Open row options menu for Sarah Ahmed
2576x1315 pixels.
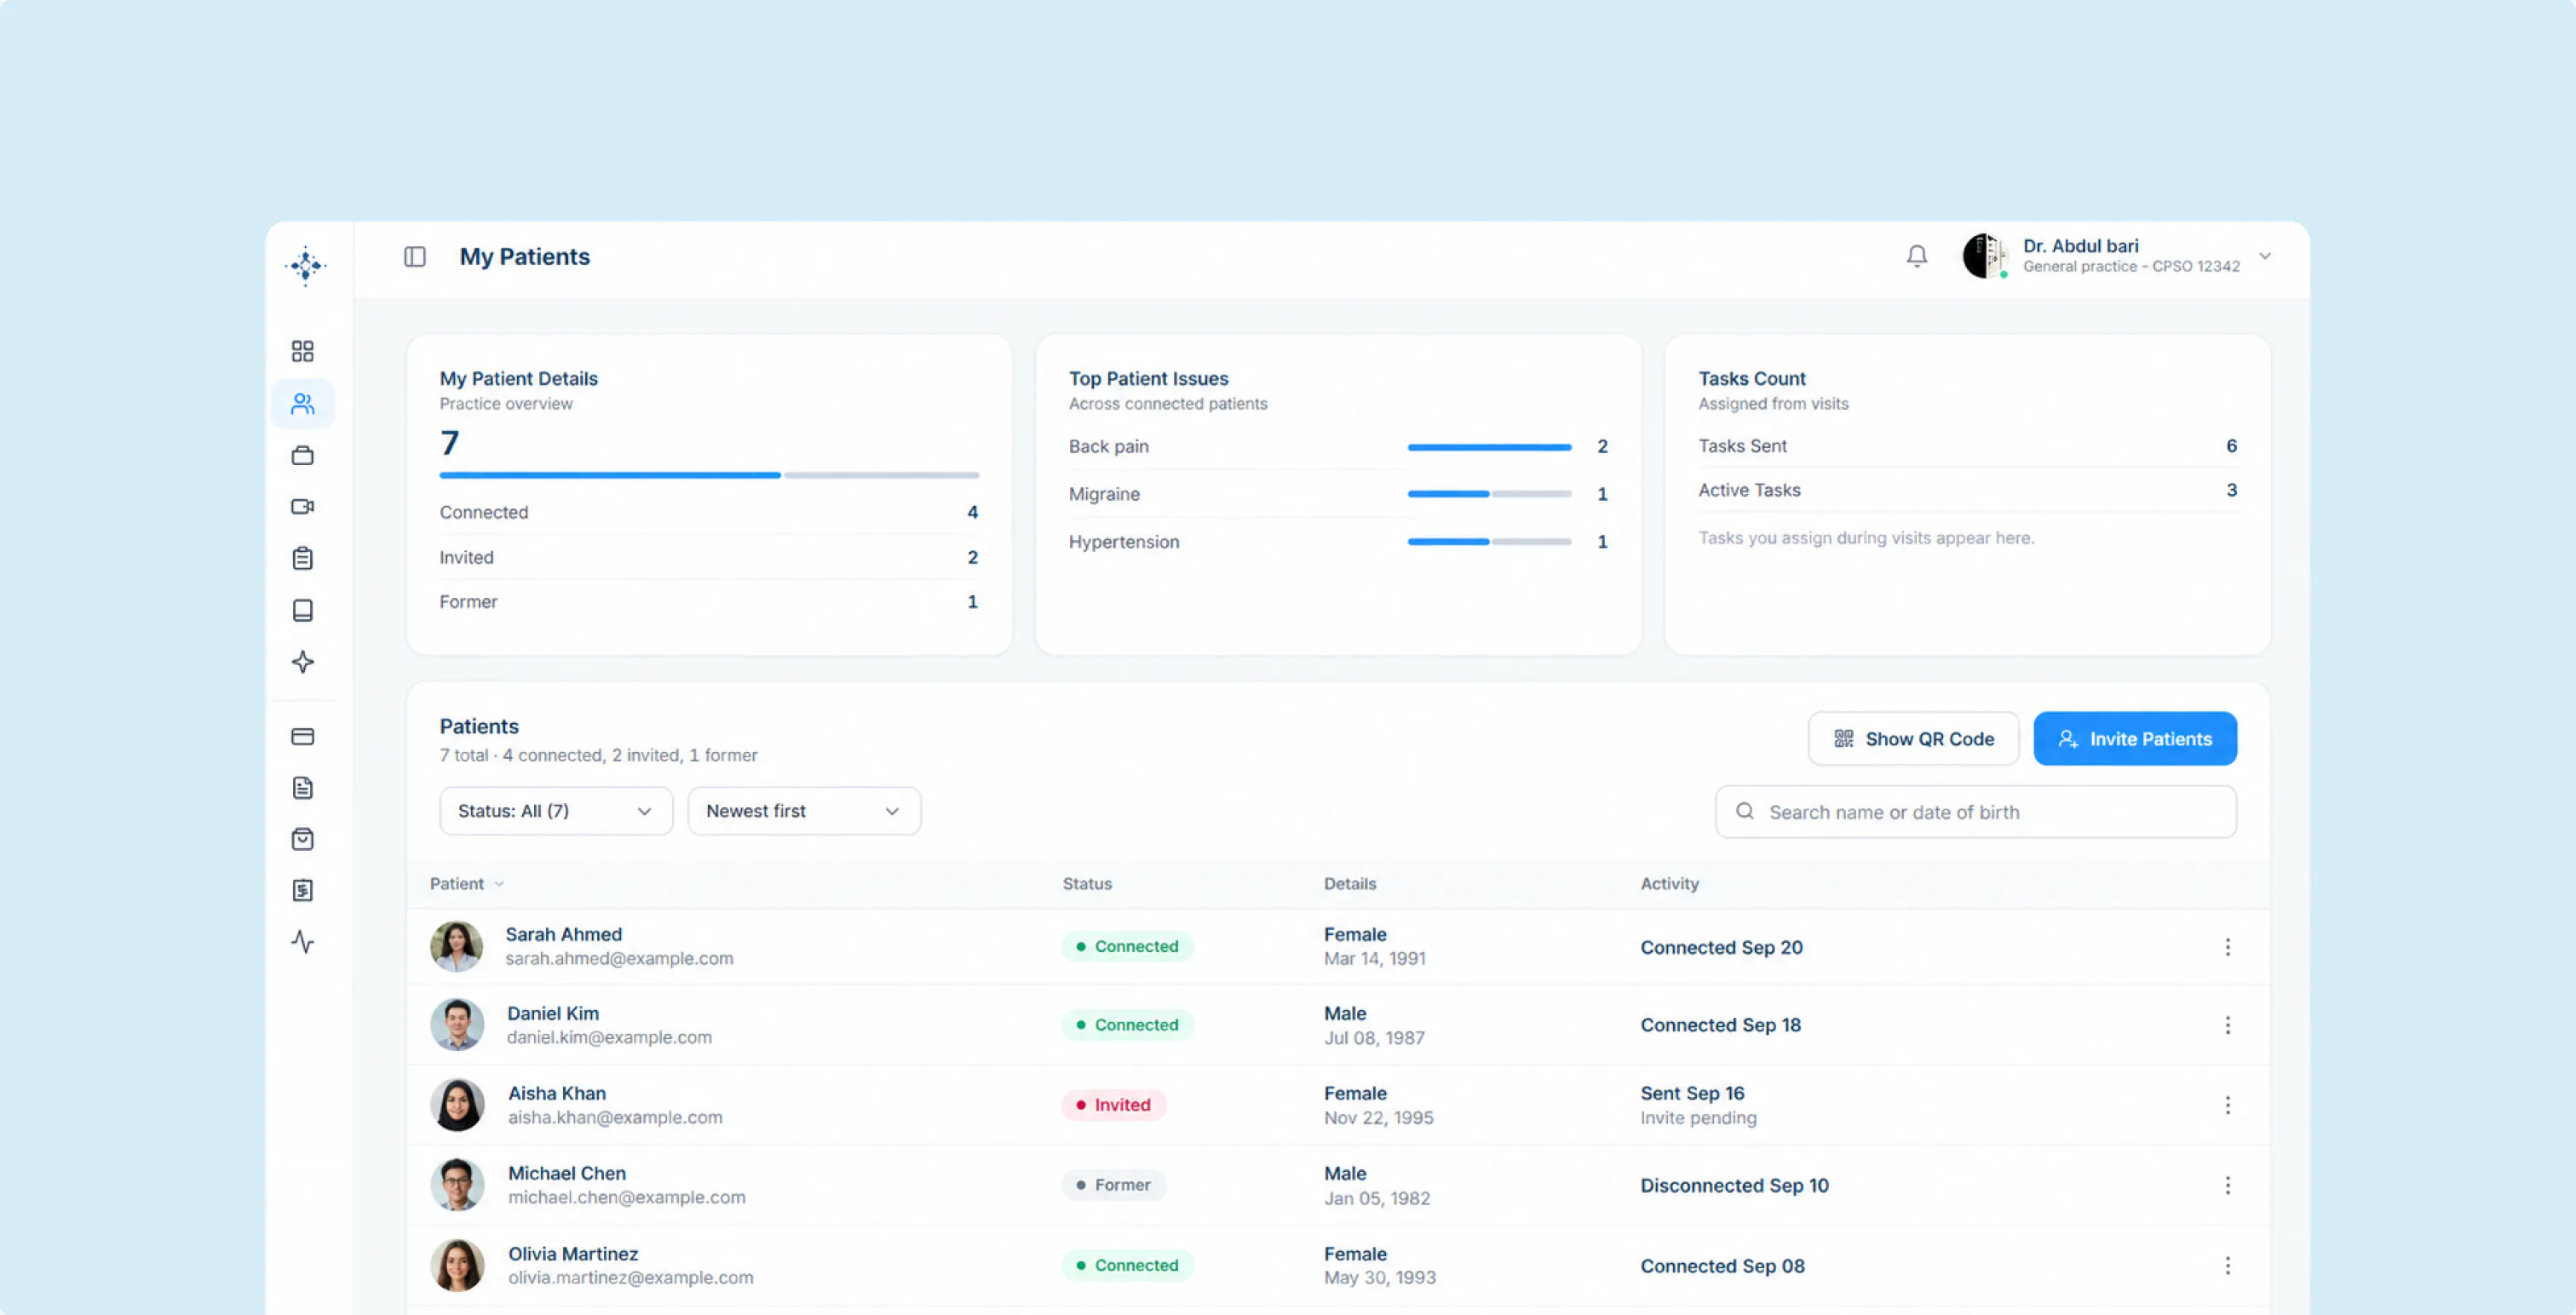click(x=2227, y=947)
